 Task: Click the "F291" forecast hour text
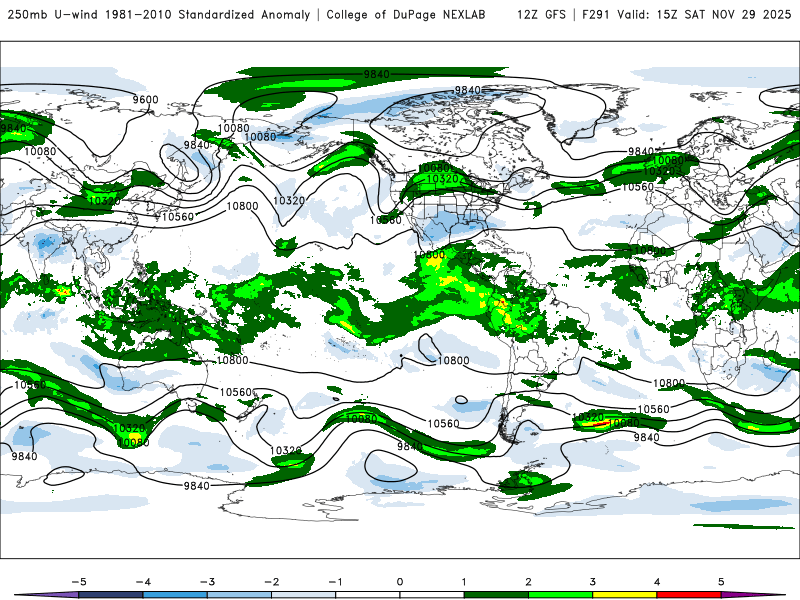[595, 15]
